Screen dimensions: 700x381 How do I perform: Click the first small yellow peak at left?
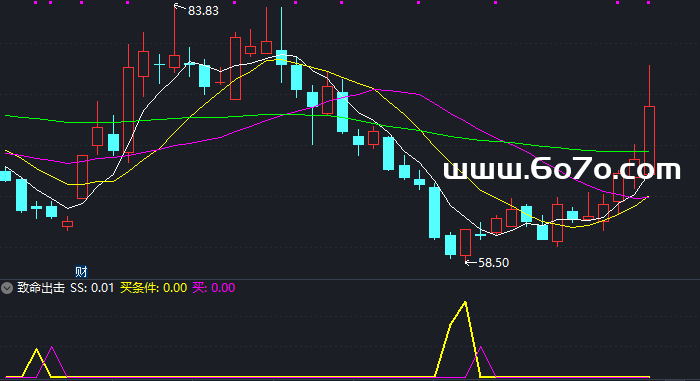tap(37, 351)
